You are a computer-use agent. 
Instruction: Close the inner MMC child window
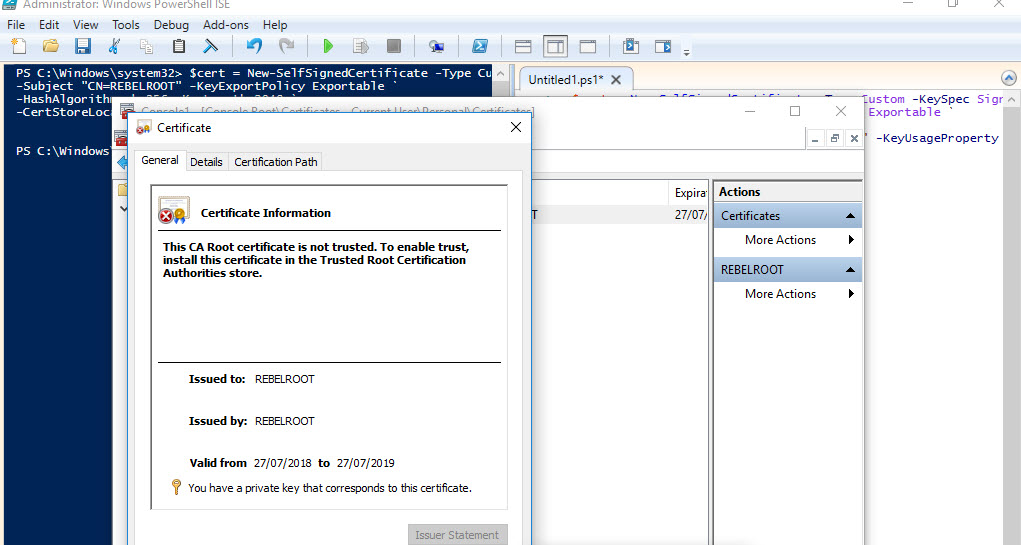pyautogui.click(x=854, y=139)
